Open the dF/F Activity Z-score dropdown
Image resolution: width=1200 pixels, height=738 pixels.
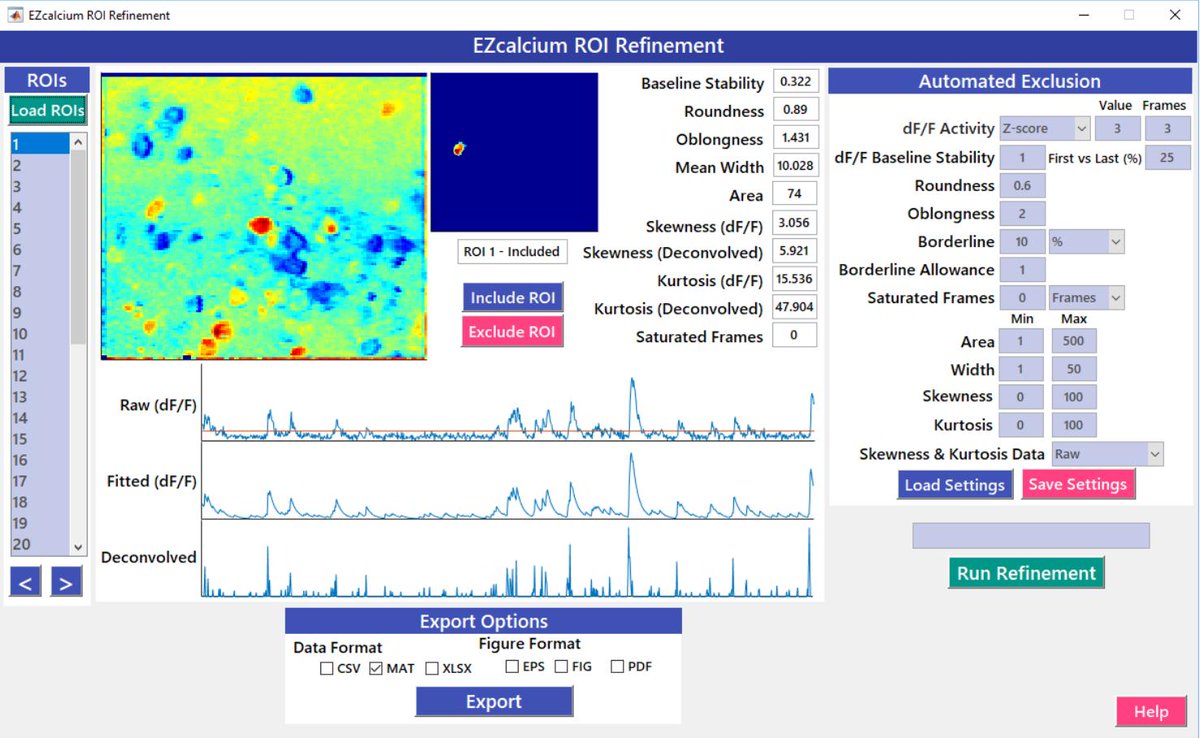[1044, 128]
